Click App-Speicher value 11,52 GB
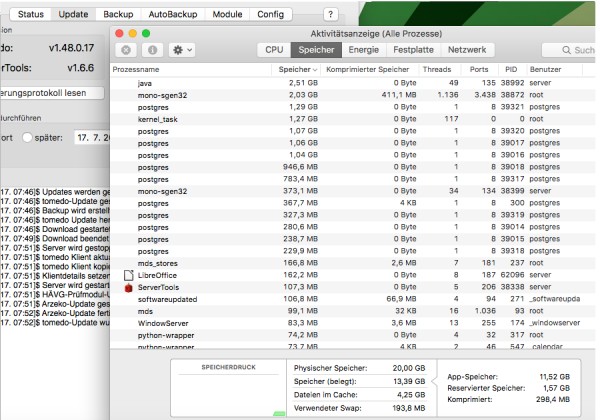Screen dimensions: 600x420 [x=554, y=377]
